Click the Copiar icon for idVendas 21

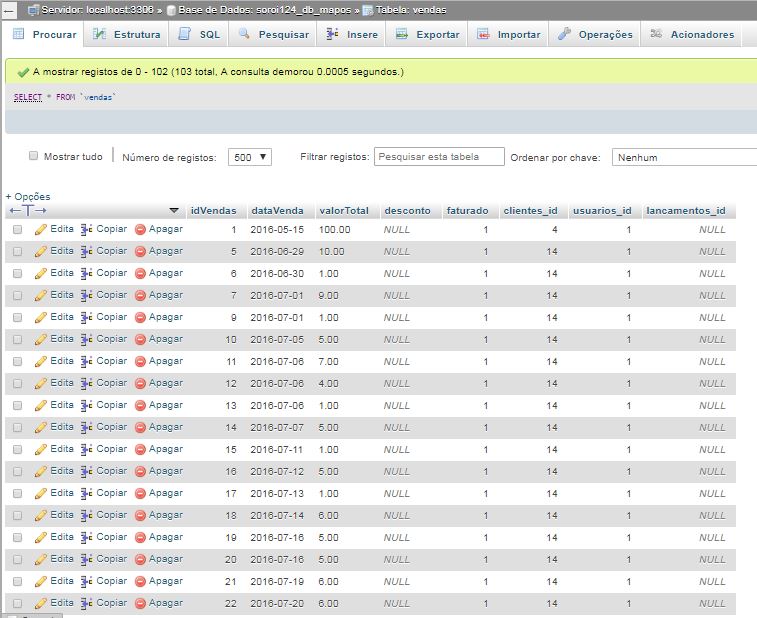86,581
